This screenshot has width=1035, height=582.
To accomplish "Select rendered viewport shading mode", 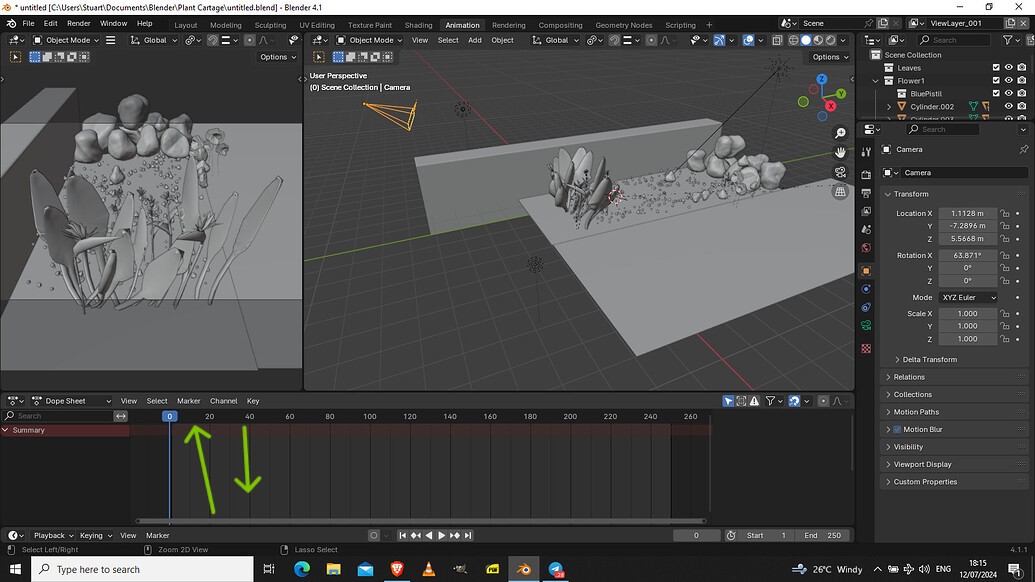I will click(830, 40).
